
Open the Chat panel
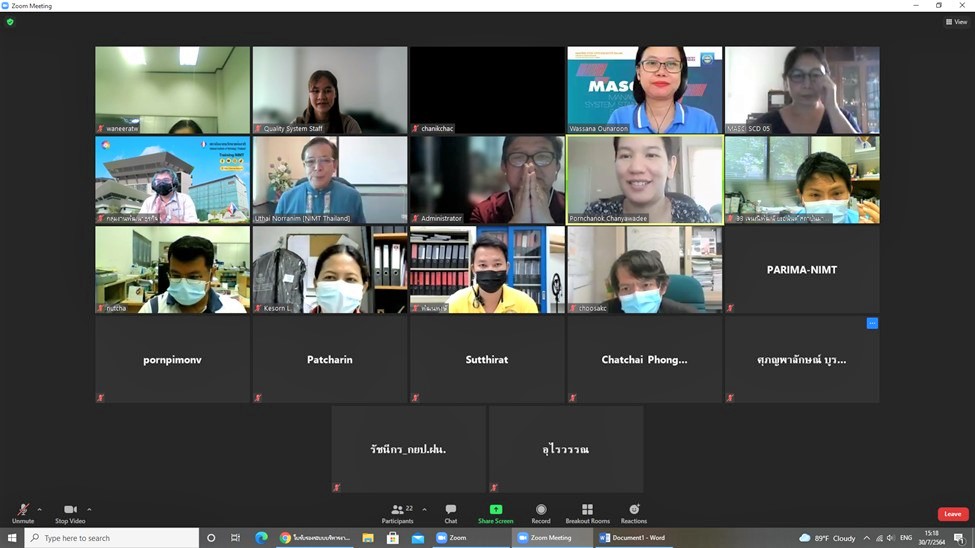click(450, 513)
